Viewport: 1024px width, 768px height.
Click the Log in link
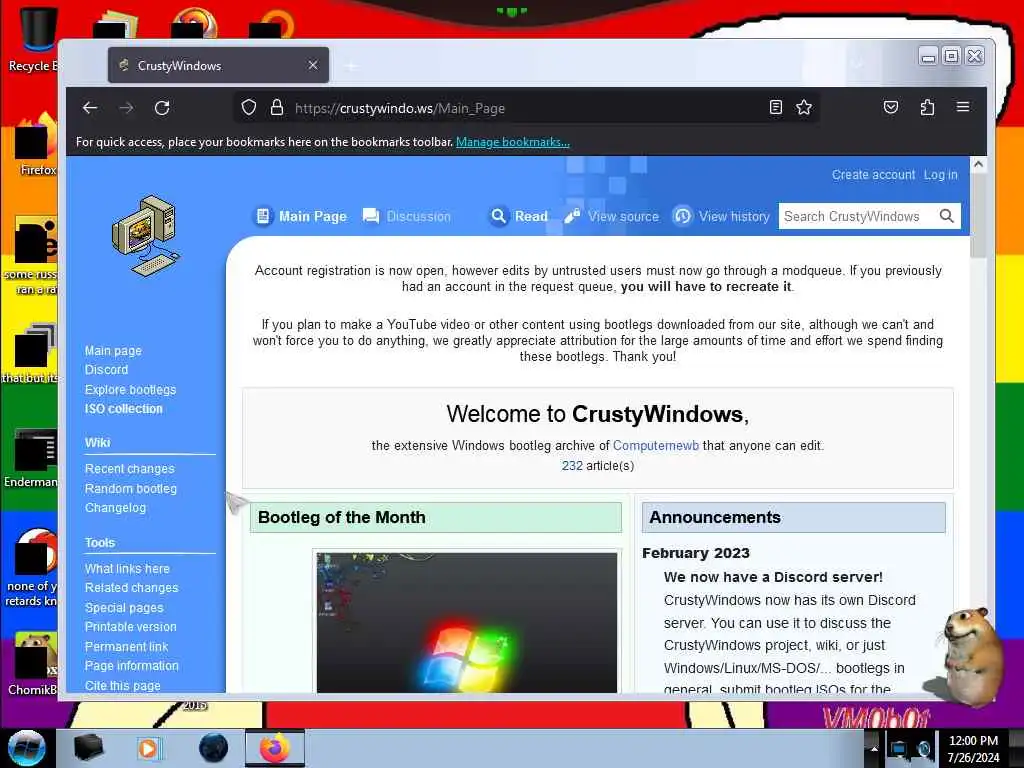[940, 175]
